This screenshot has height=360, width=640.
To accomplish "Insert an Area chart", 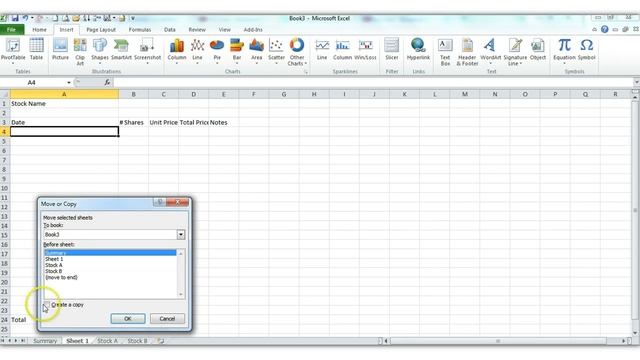I will pos(256,51).
